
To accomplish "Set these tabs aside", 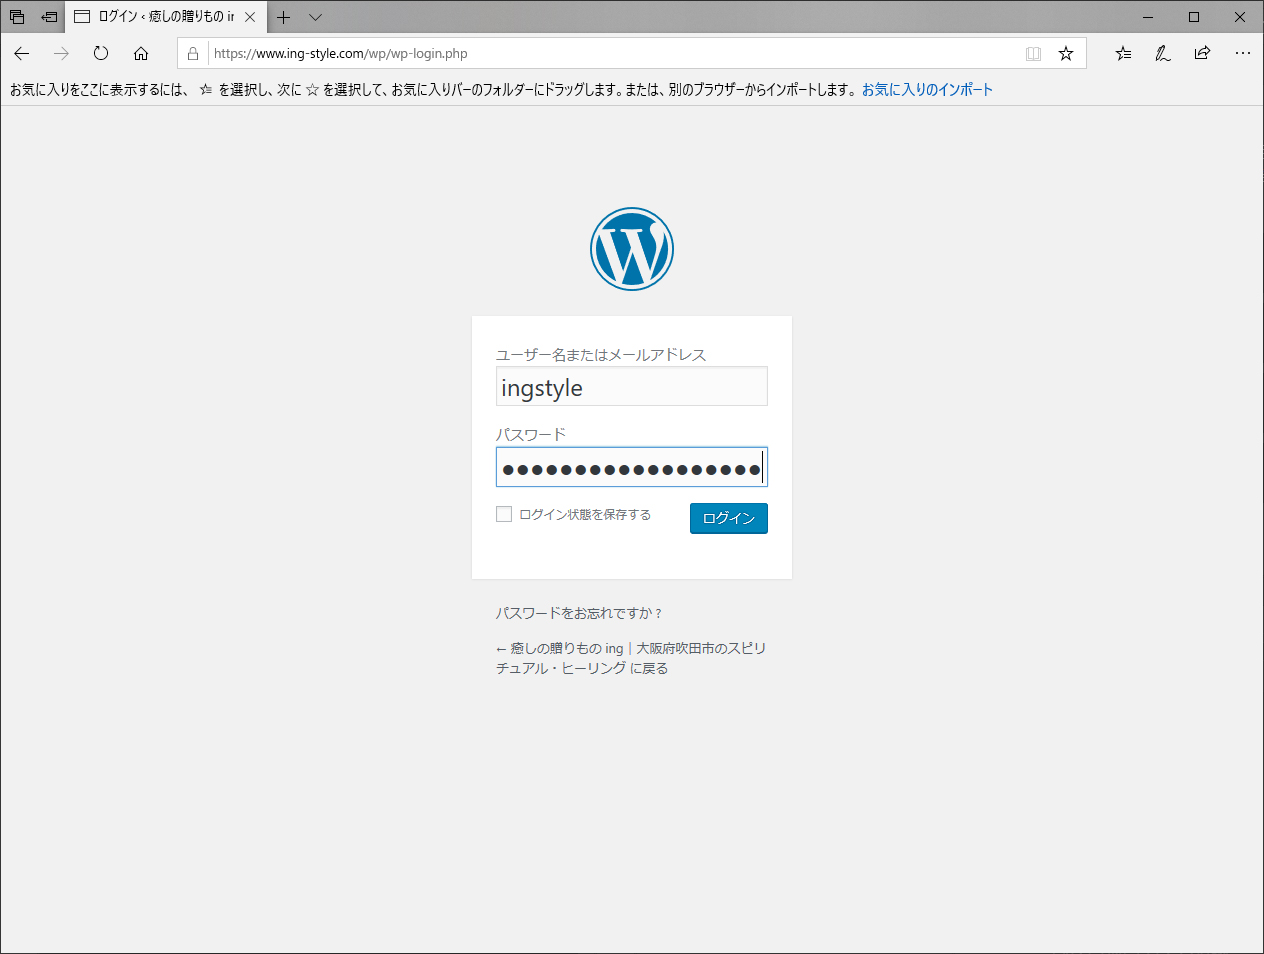I will tap(49, 17).
